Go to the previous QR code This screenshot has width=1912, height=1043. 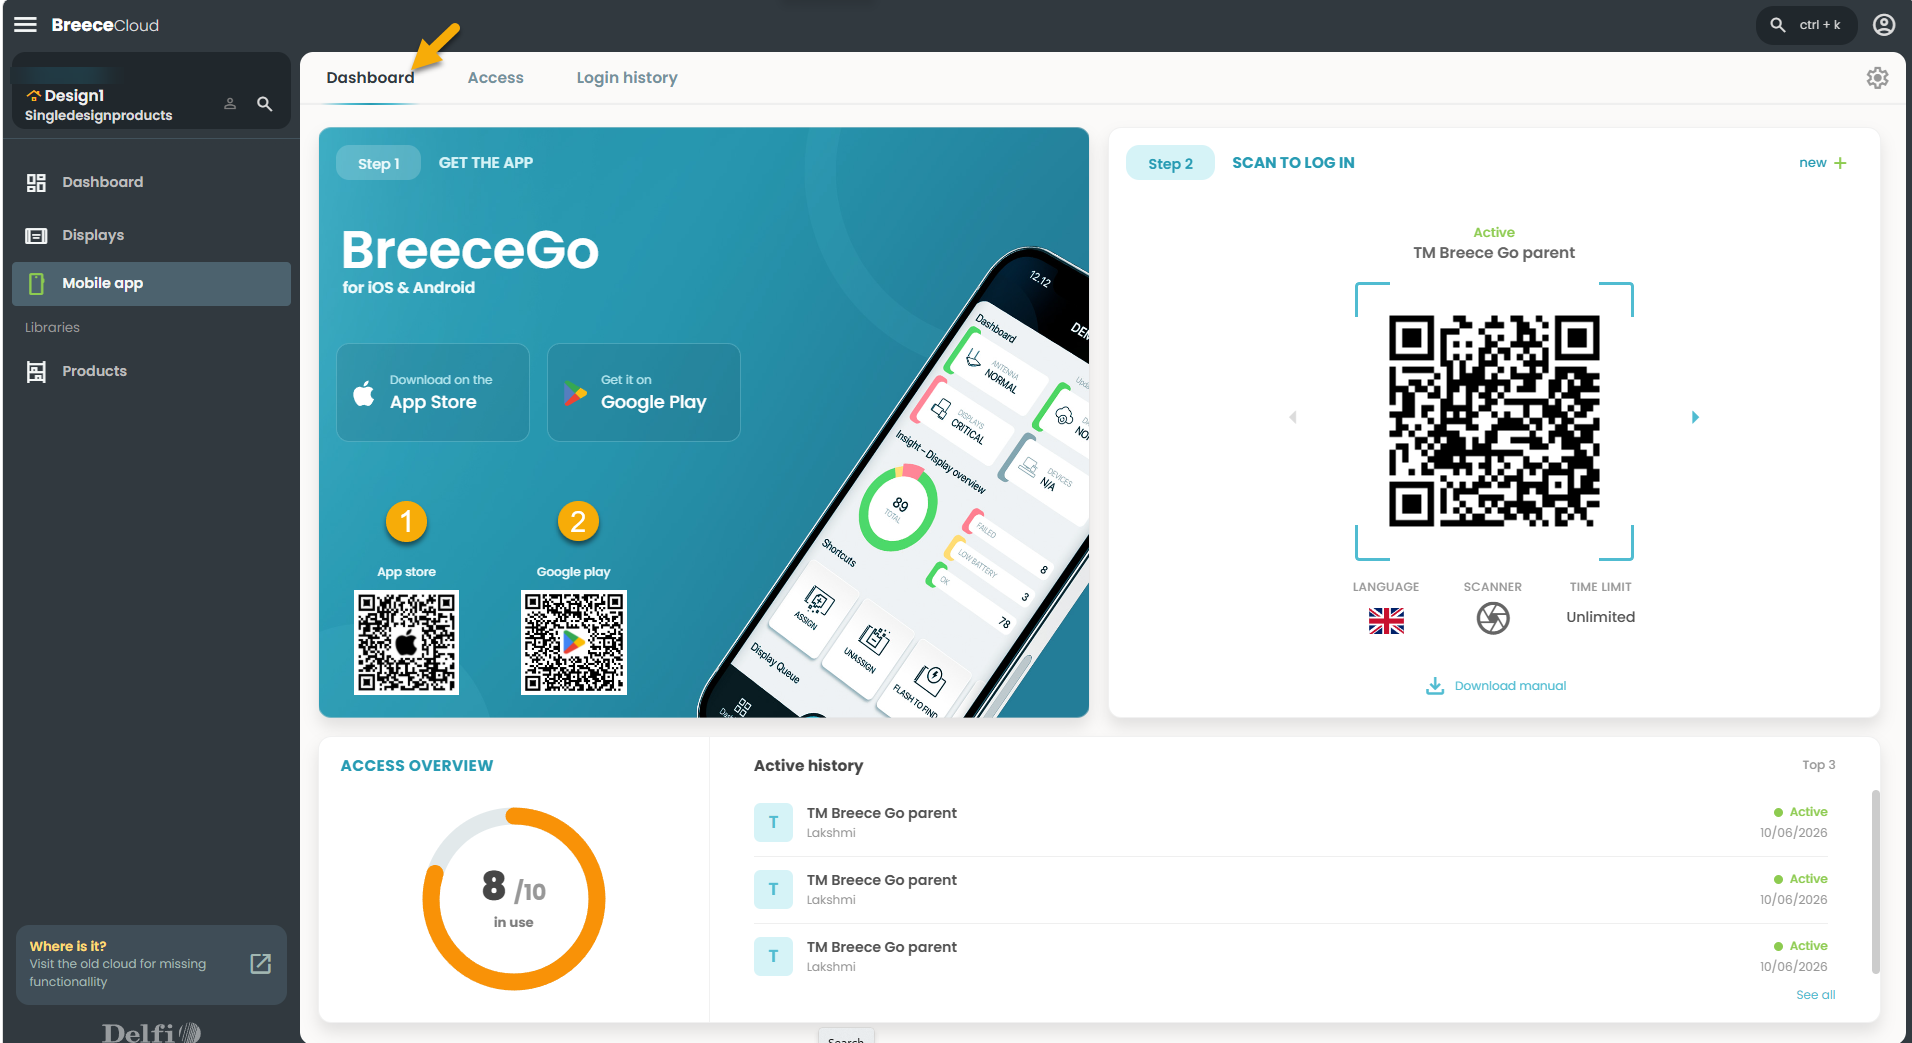[x=1293, y=417]
